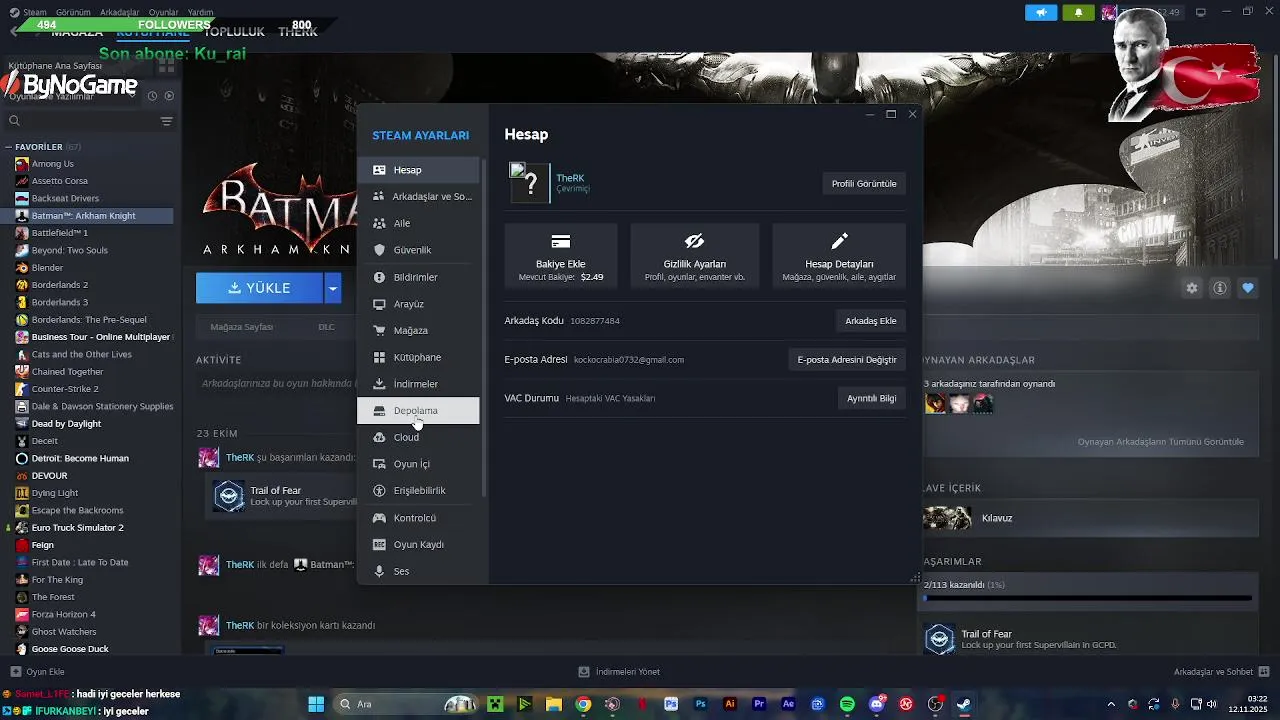
Task: Select Arkadaşlar ve Sohbet settings category
Action: pos(418,197)
